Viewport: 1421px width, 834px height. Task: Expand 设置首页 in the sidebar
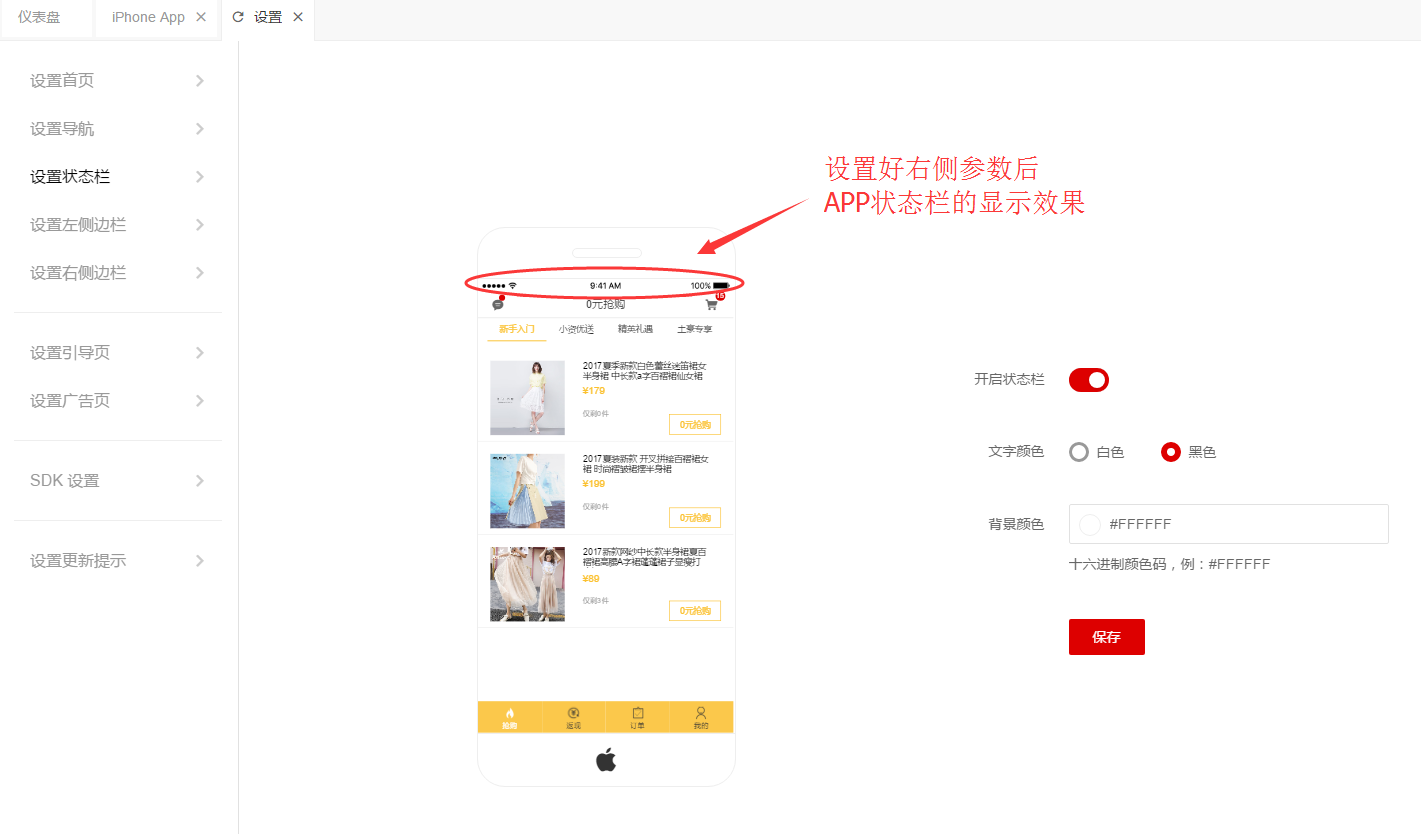click(118, 81)
